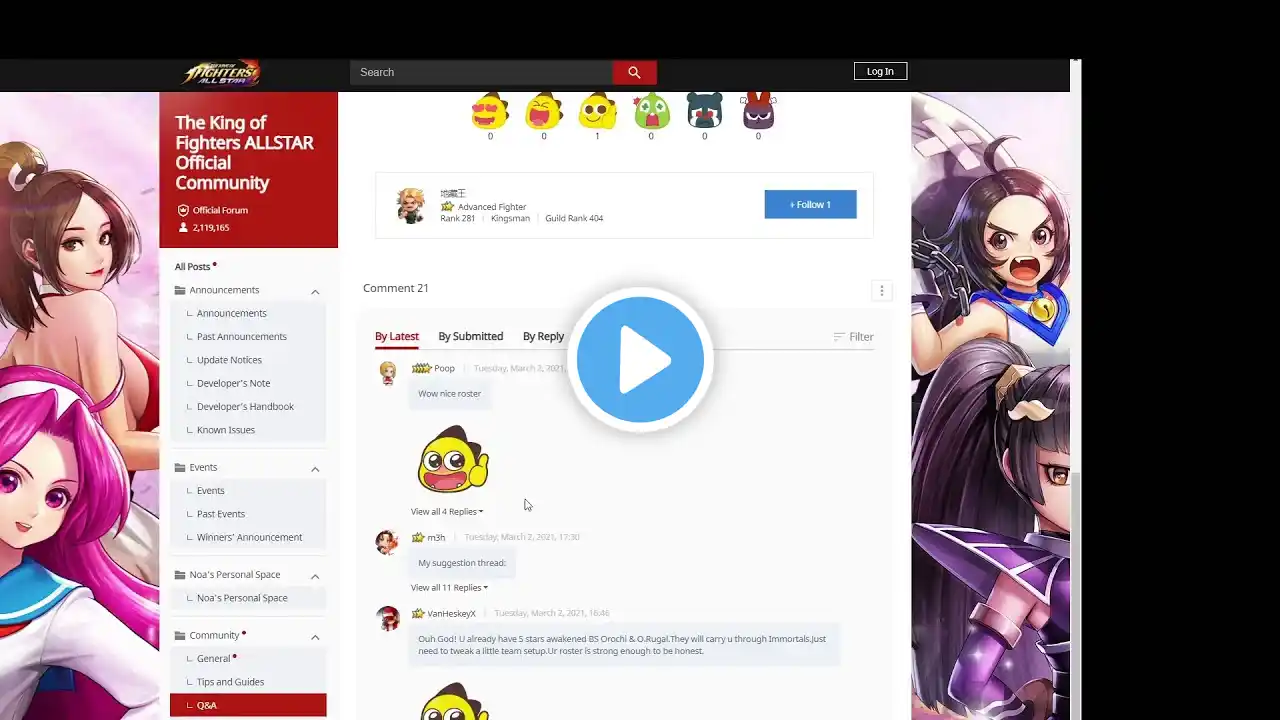Viewport: 1280px width, 720px height.
Task: Click the rank badge beside VanHeskeyX
Action: tap(418, 613)
